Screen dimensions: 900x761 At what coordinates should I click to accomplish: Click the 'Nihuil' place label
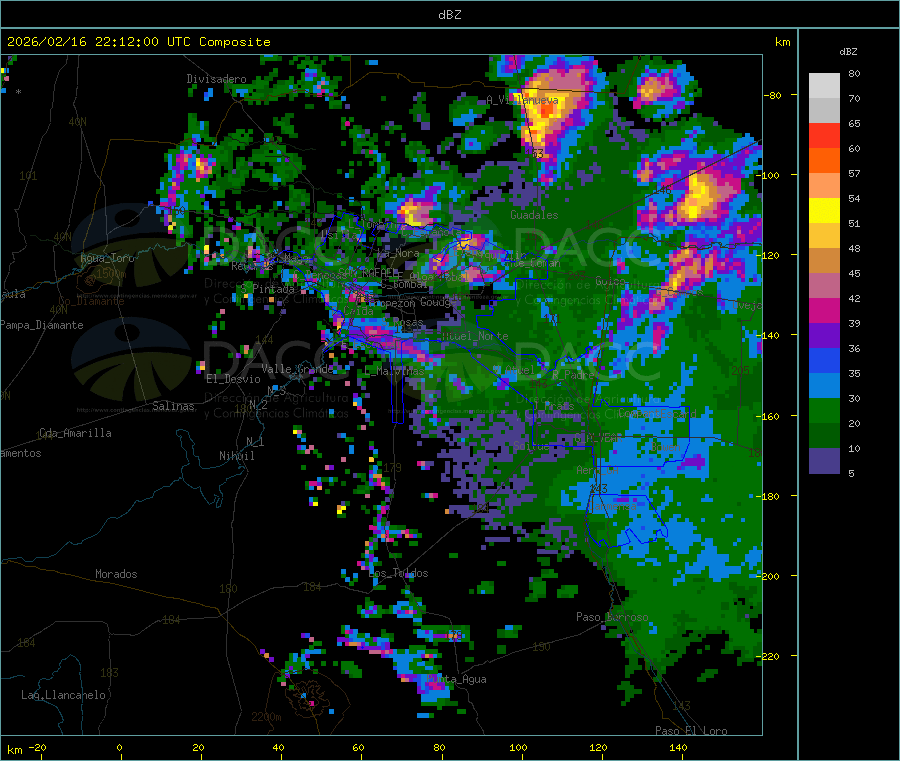(237, 456)
